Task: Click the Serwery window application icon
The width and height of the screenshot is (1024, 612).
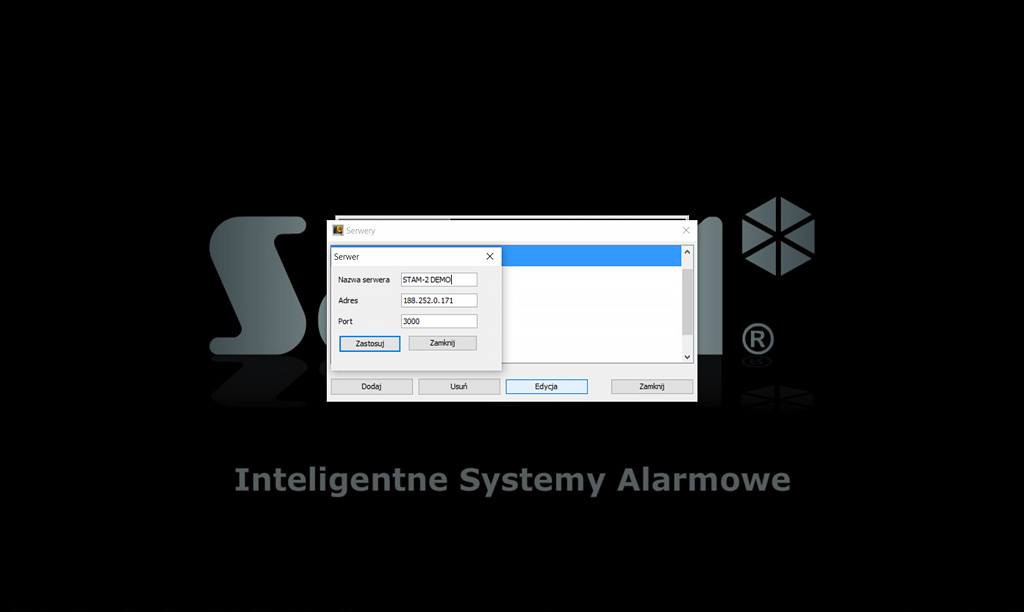Action: pos(338,230)
